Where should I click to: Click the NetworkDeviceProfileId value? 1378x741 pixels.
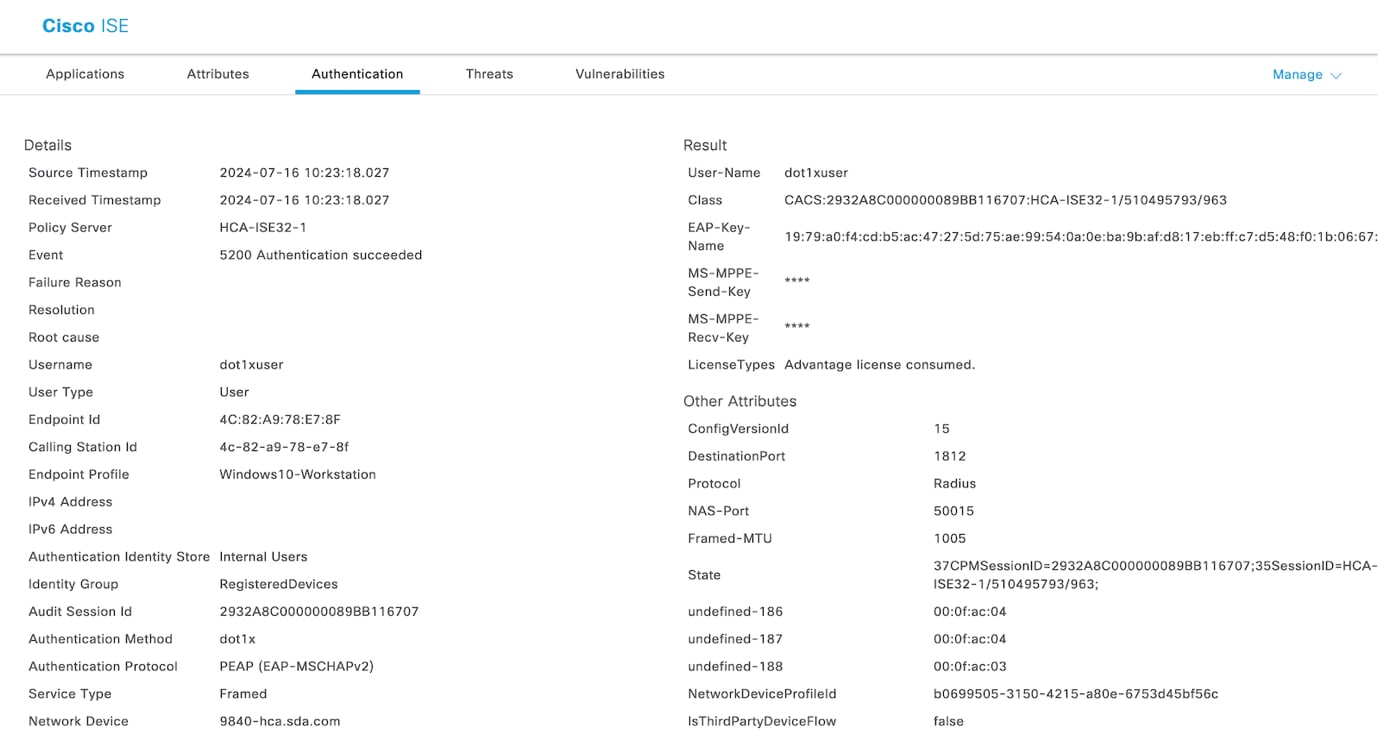click(1076, 694)
